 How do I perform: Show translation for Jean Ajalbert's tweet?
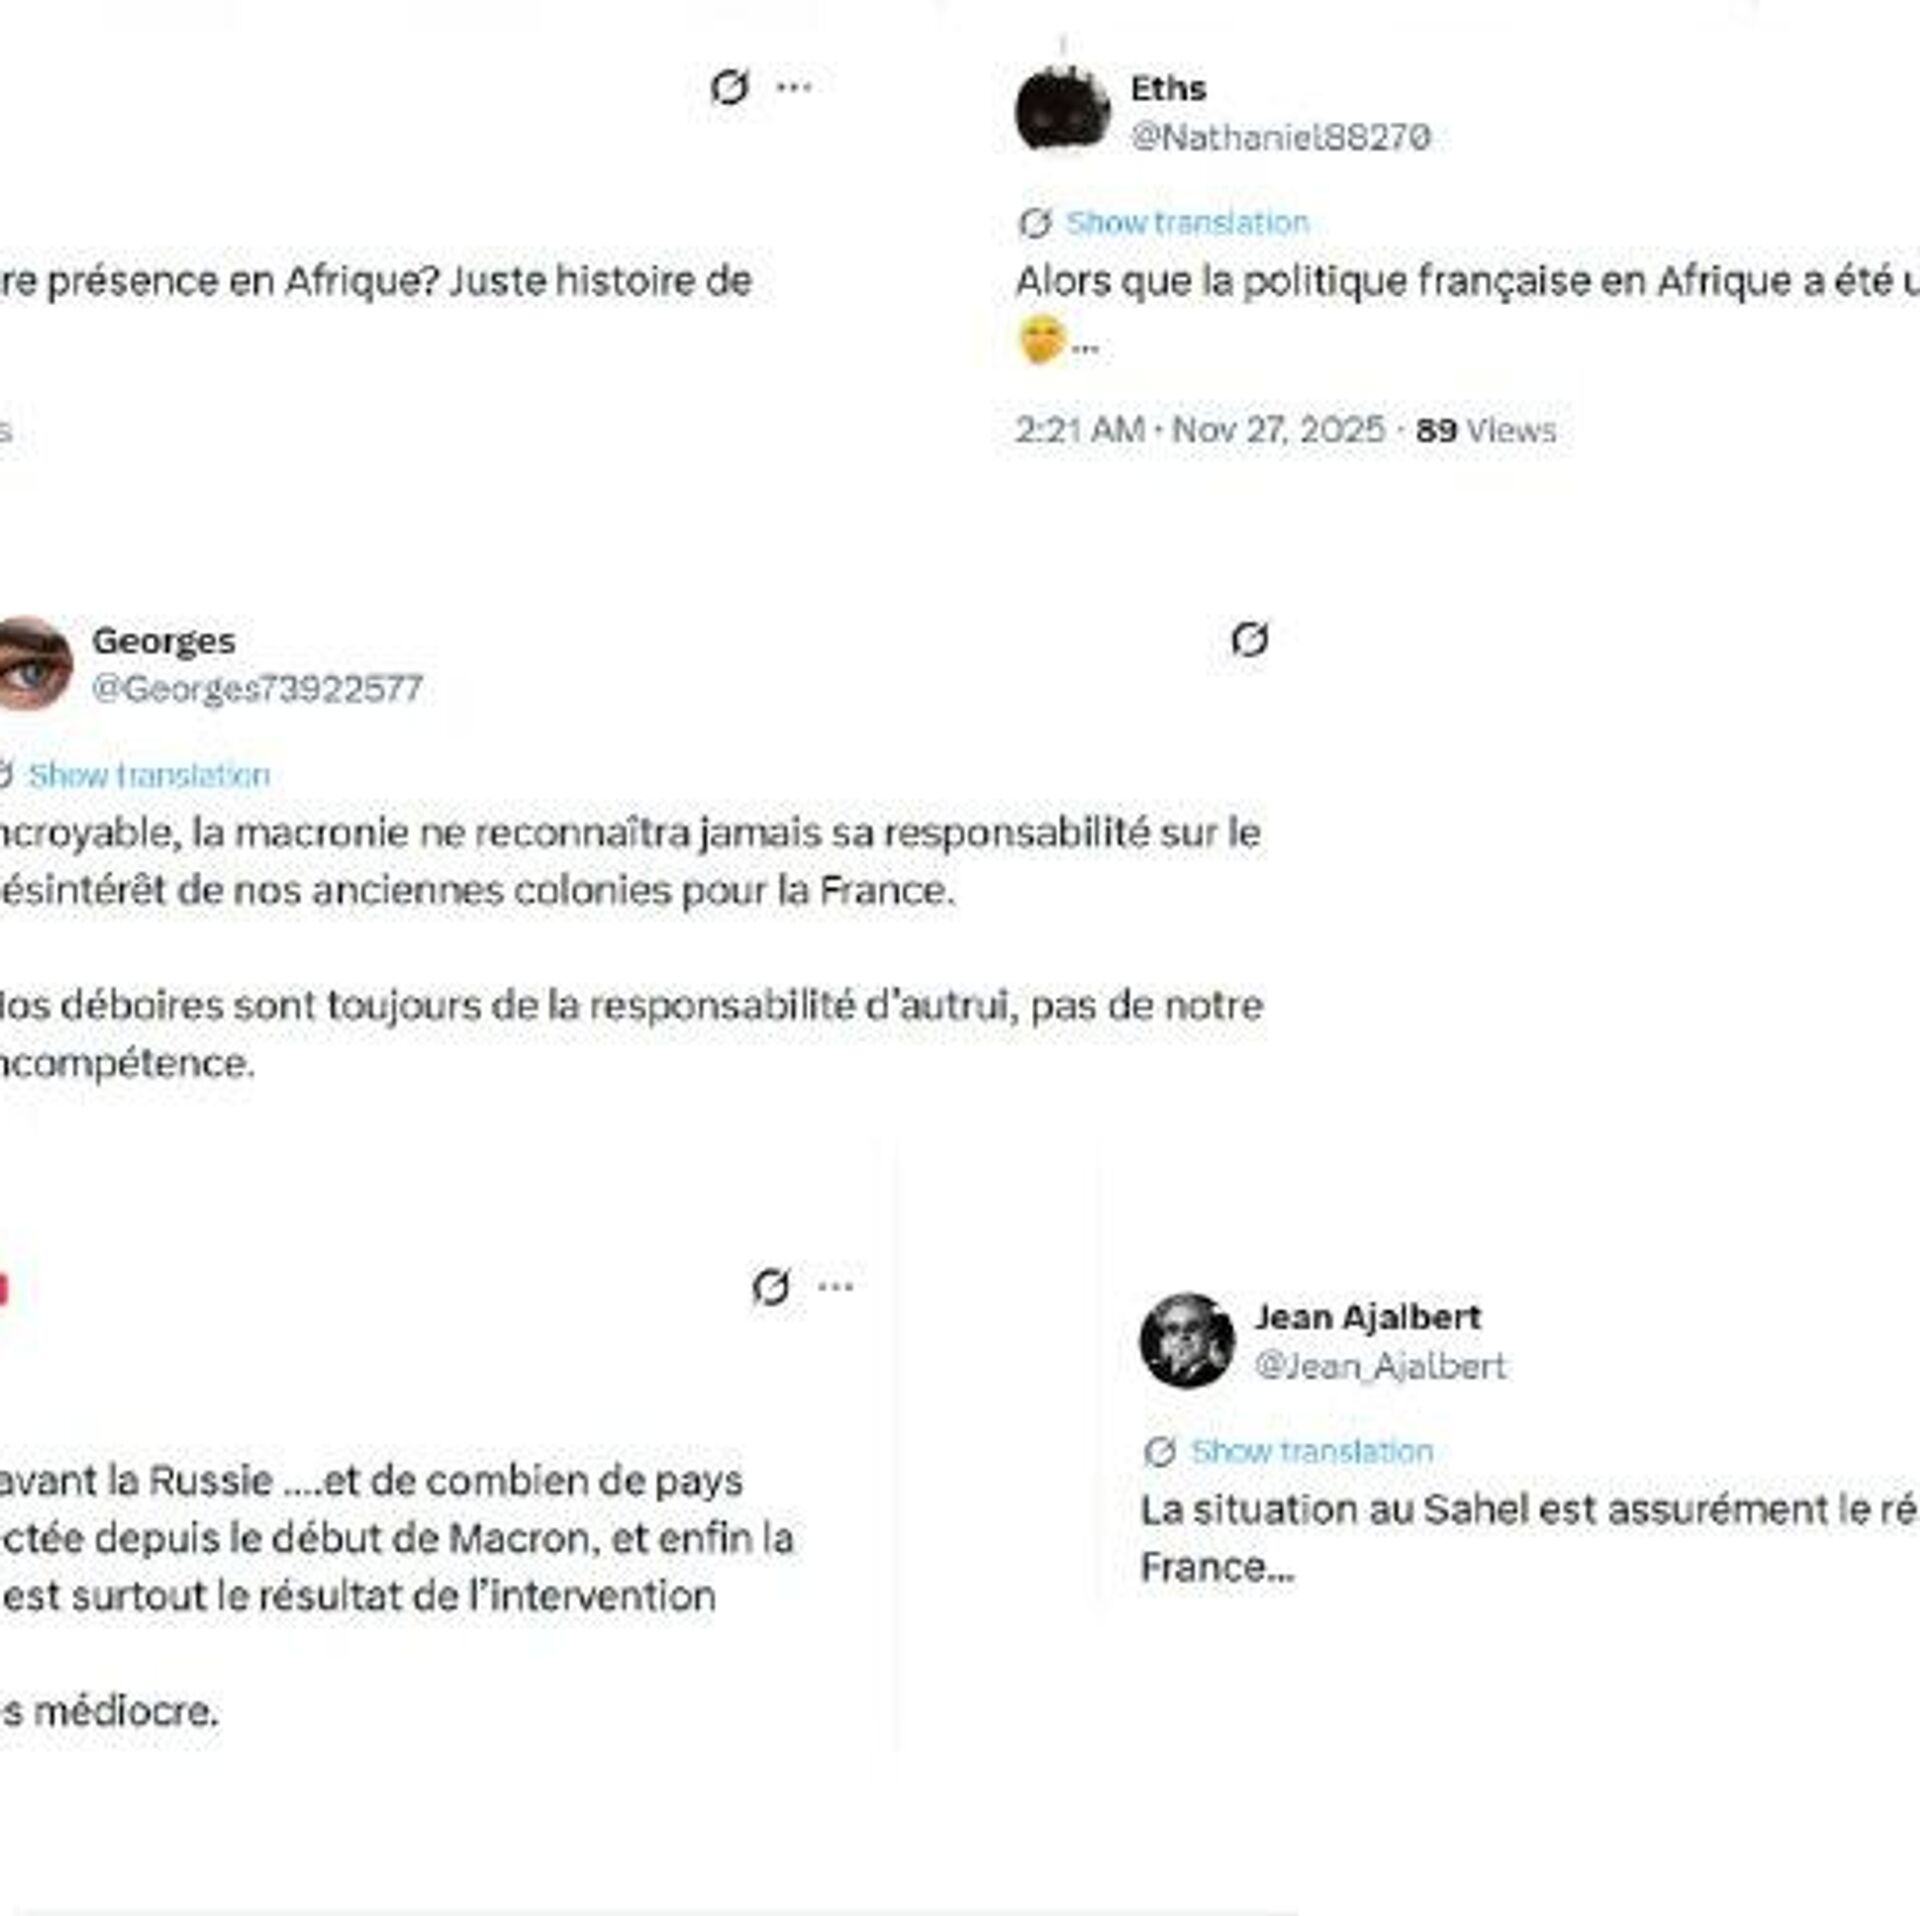coord(1312,1451)
